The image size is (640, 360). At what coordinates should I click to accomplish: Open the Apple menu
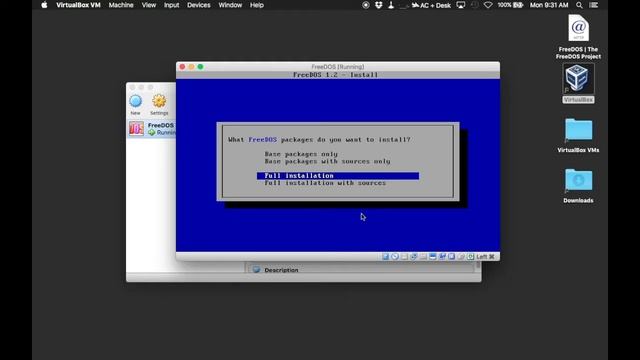pos(44,5)
